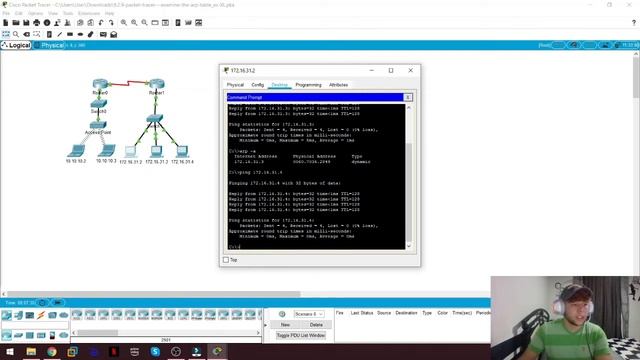The width and height of the screenshot is (640, 360).
Task: Click the Print toolbar icon
Action: 37,23
